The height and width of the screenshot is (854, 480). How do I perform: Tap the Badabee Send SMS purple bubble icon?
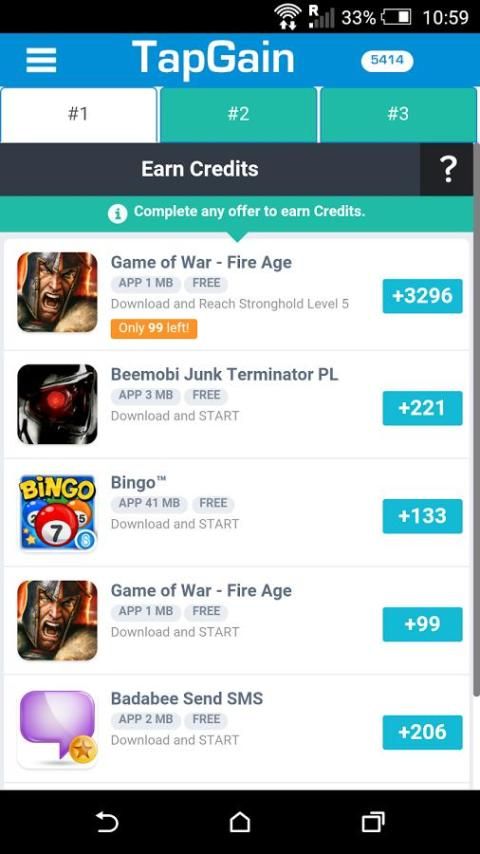pyautogui.click(x=57, y=729)
